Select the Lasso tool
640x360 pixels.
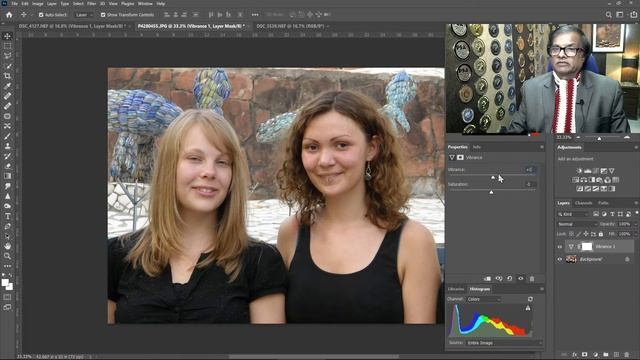click(x=7, y=56)
